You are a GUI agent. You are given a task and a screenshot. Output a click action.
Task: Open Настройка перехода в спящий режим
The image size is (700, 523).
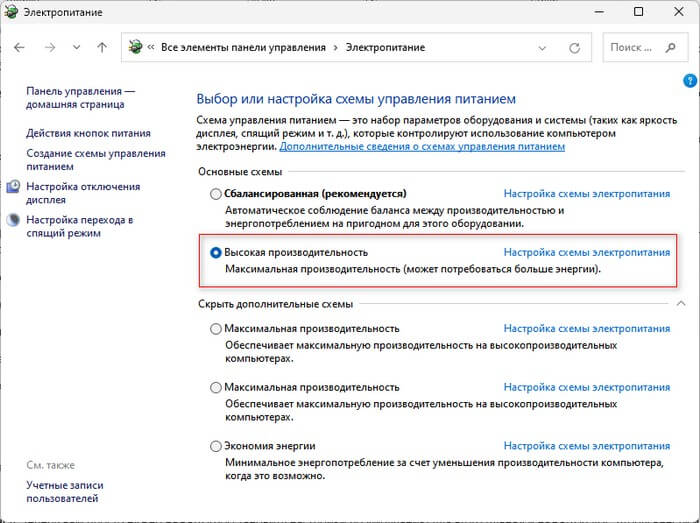click(x=79, y=226)
